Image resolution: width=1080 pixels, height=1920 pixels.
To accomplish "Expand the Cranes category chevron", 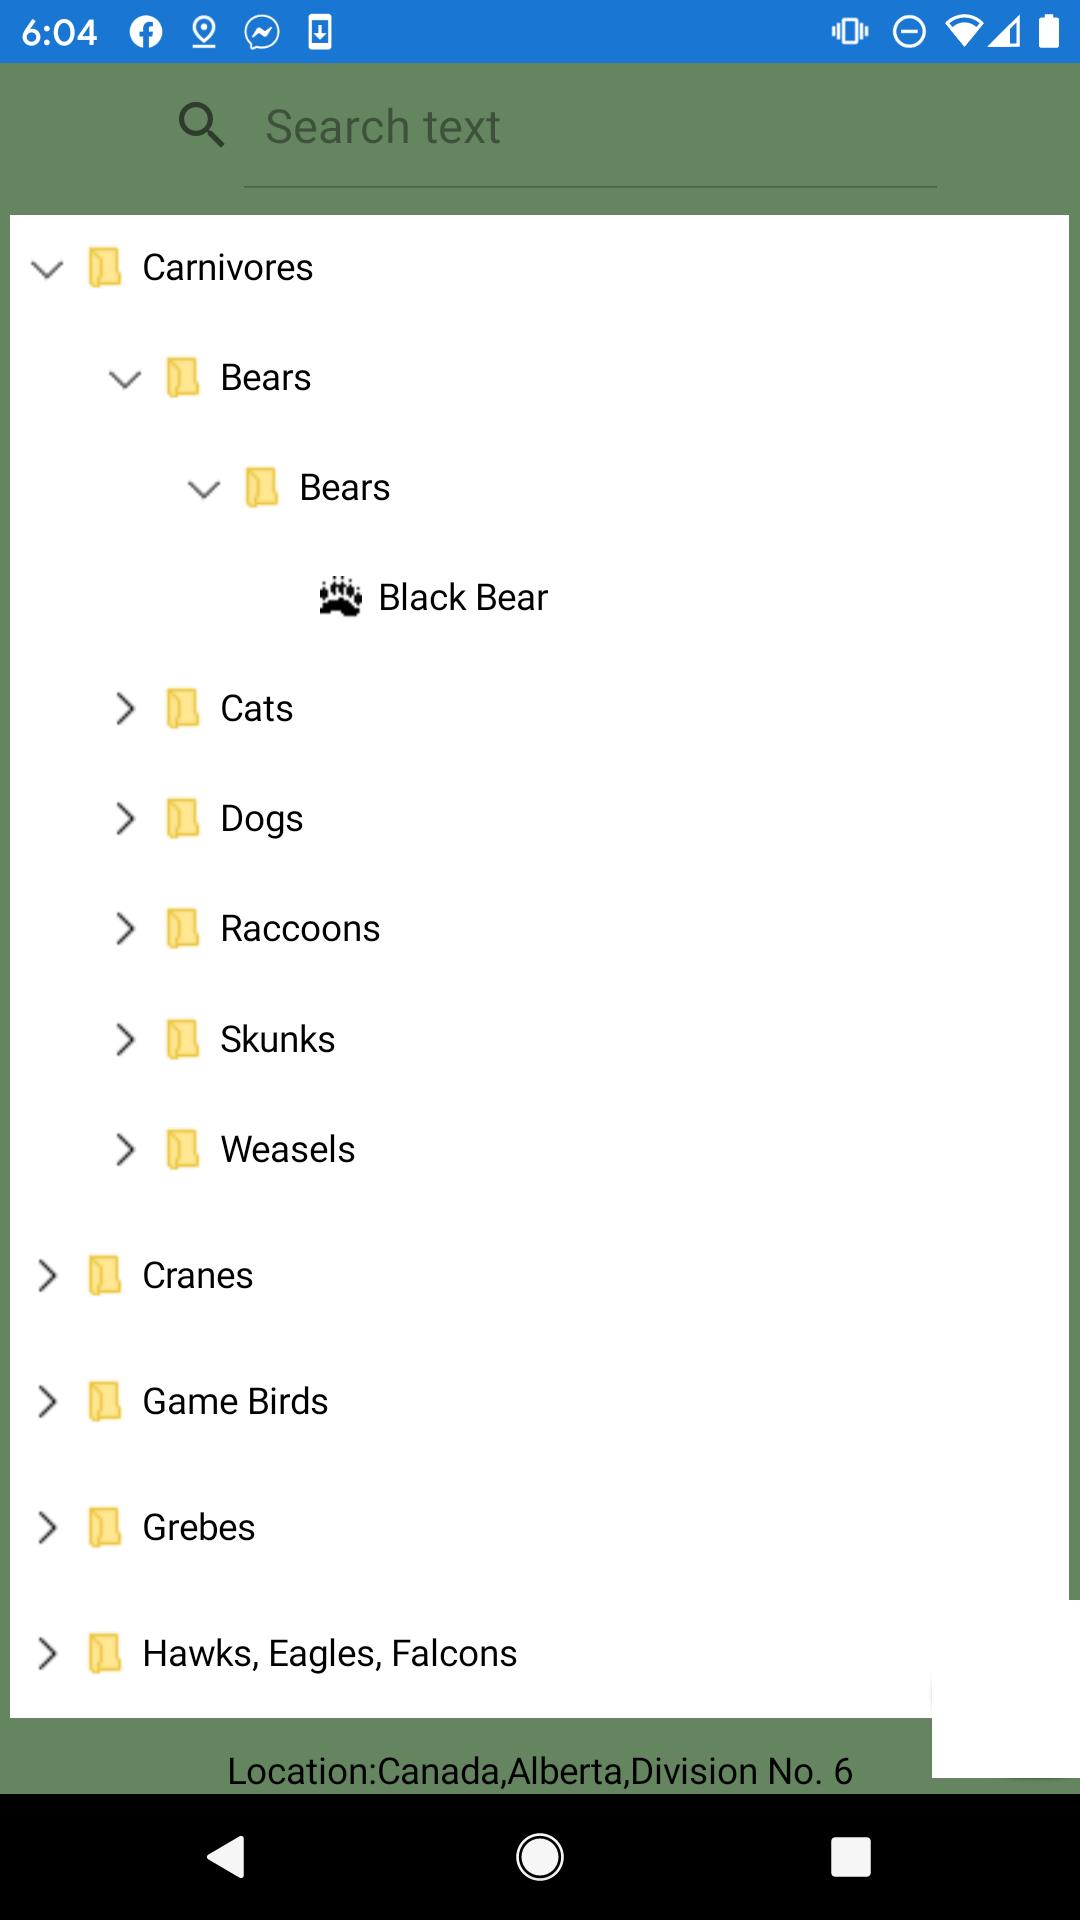I will click(47, 1276).
